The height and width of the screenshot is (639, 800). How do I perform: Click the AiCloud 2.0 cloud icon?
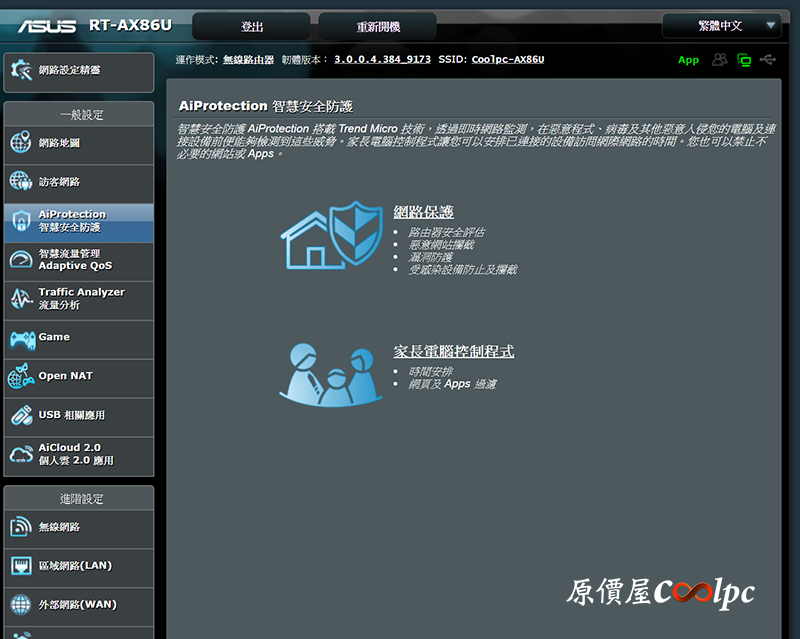[x=21, y=454]
